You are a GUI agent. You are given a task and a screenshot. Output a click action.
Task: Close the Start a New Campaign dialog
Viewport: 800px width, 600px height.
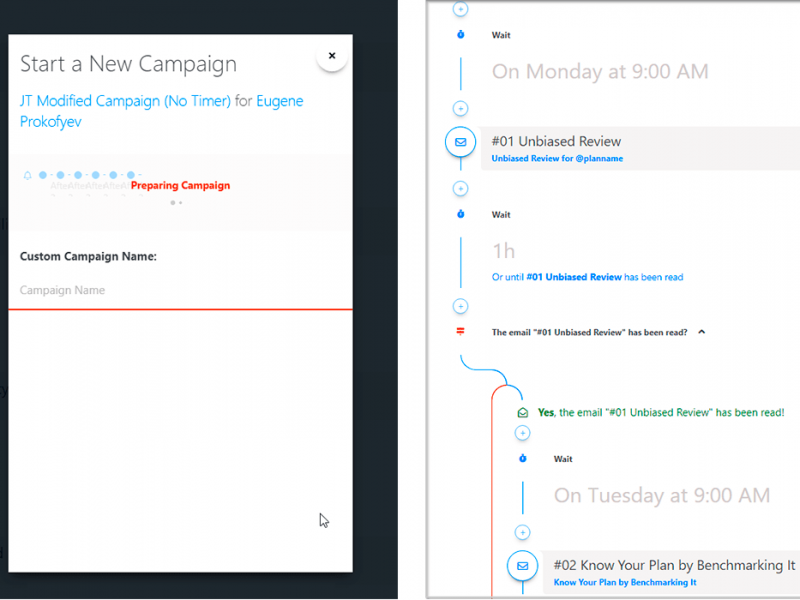pyautogui.click(x=331, y=56)
